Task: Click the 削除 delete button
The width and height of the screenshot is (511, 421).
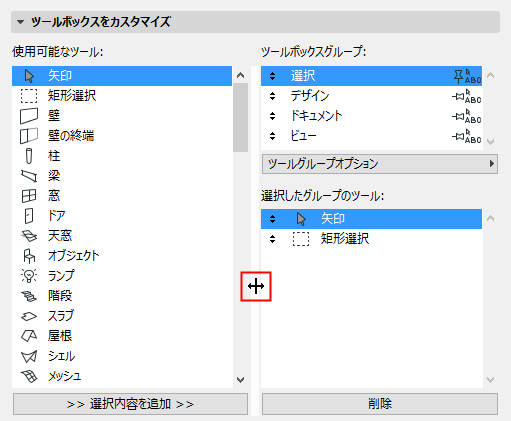Action: click(380, 404)
